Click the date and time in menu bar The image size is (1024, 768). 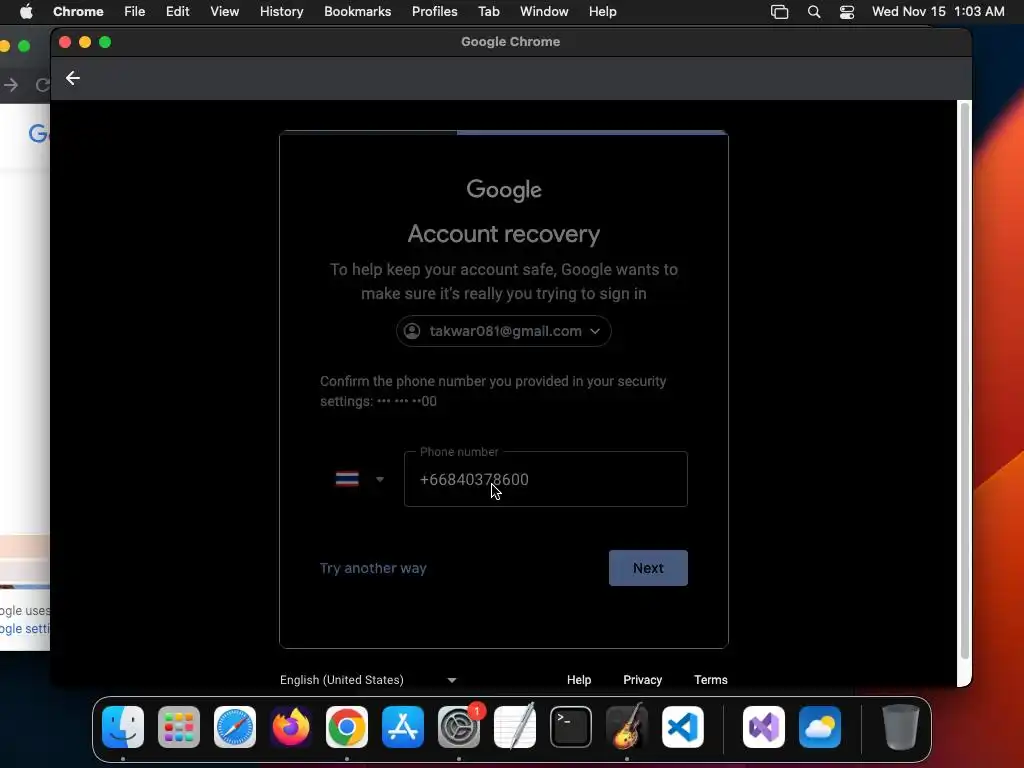pos(938,11)
